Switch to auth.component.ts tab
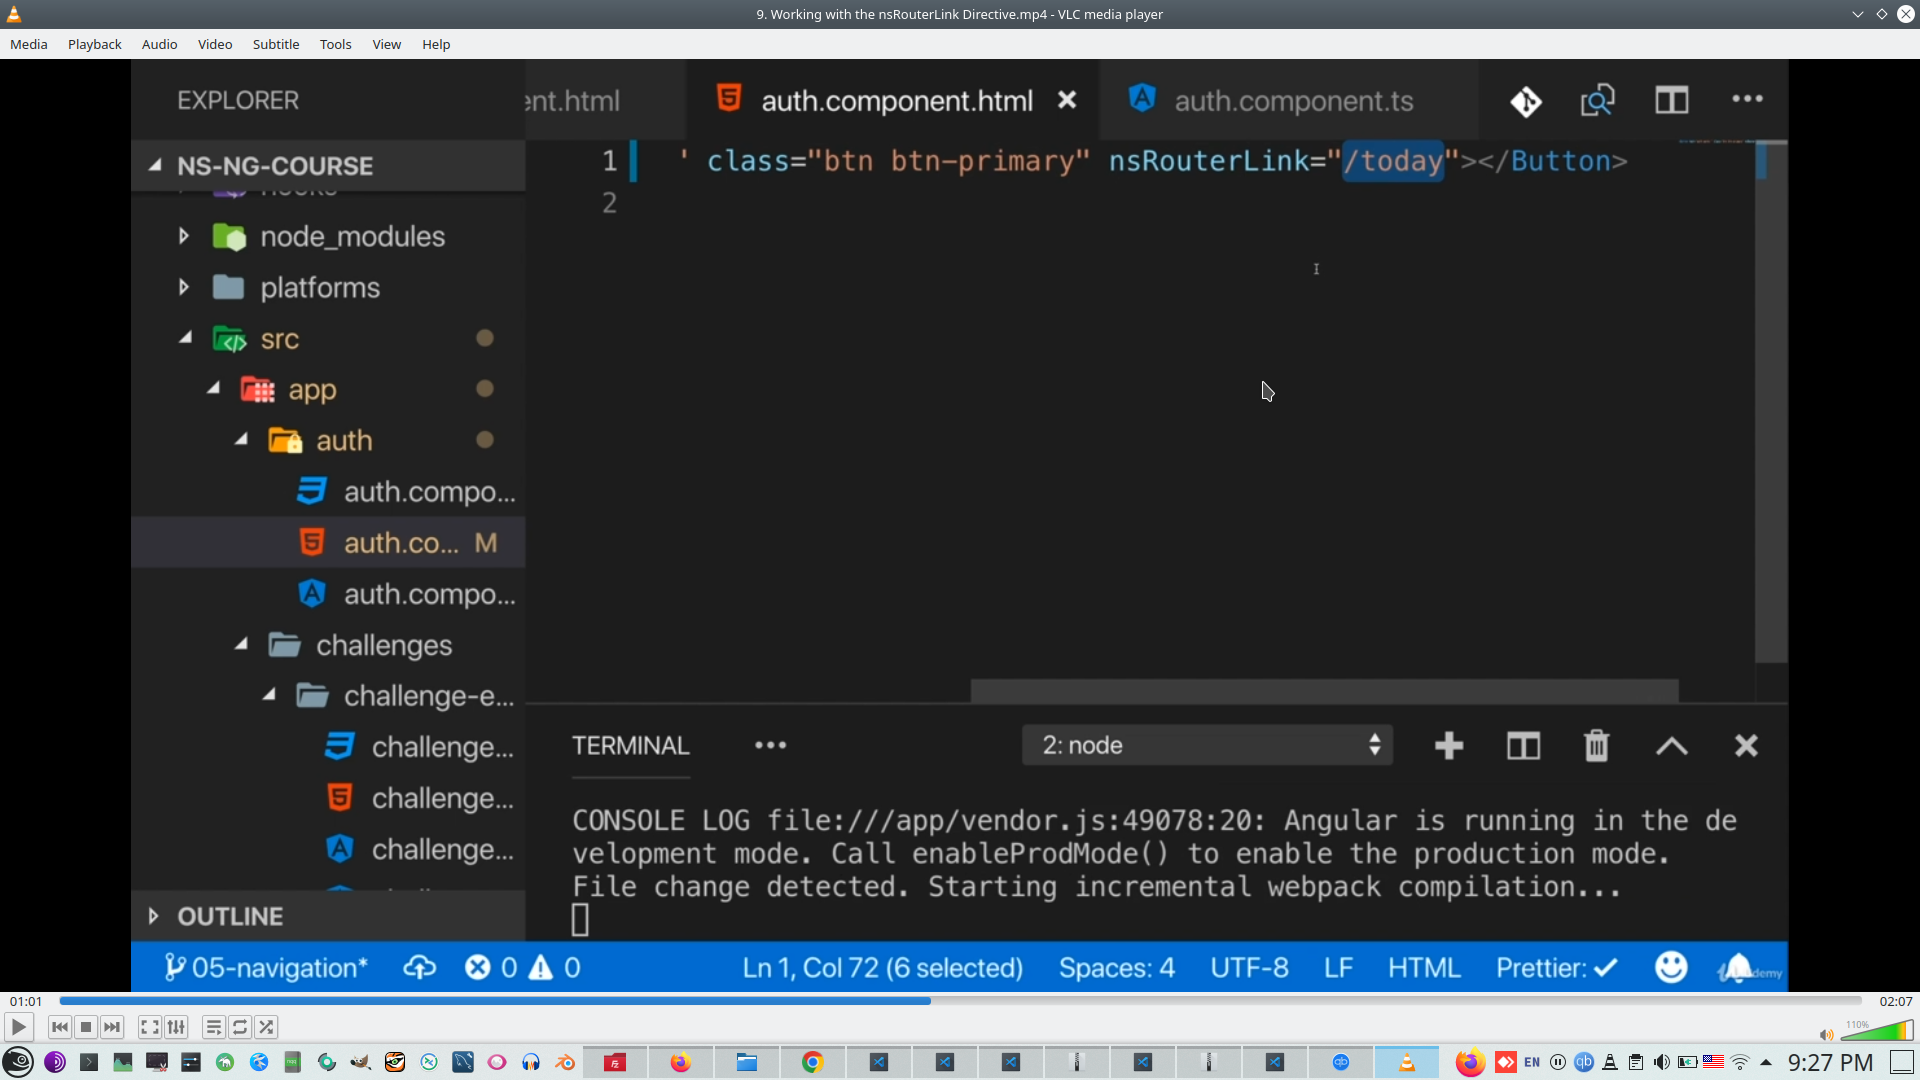Screen dimensions: 1920x1080 [x=1292, y=101]
